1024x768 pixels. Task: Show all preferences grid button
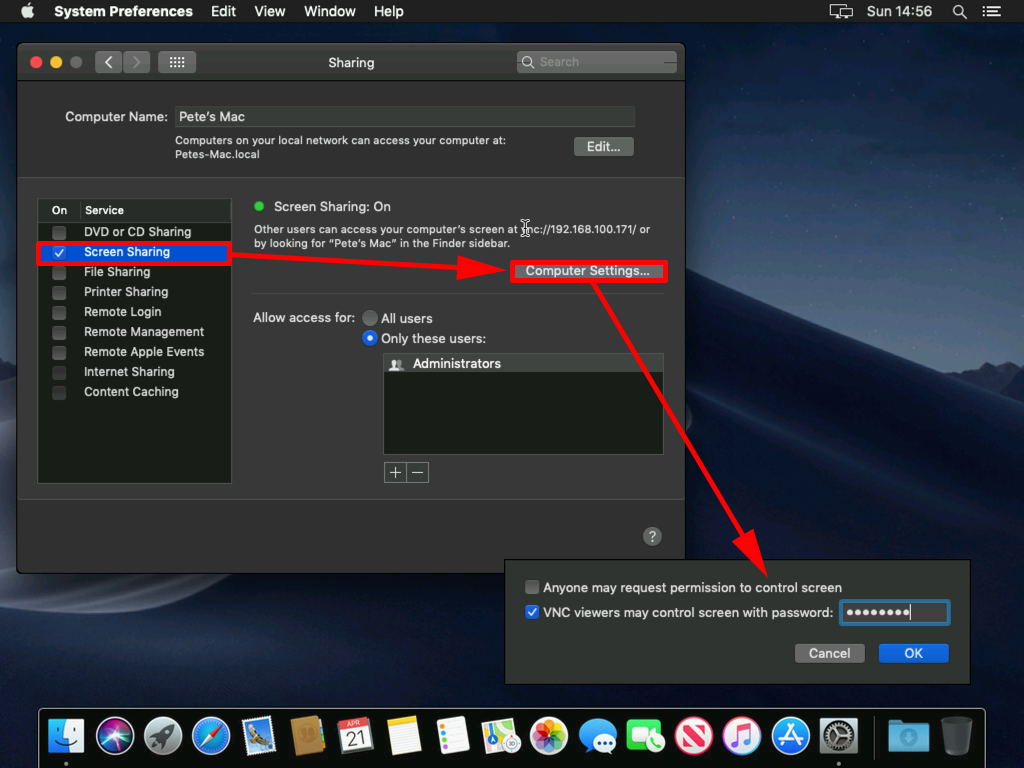tap(177, 62)
